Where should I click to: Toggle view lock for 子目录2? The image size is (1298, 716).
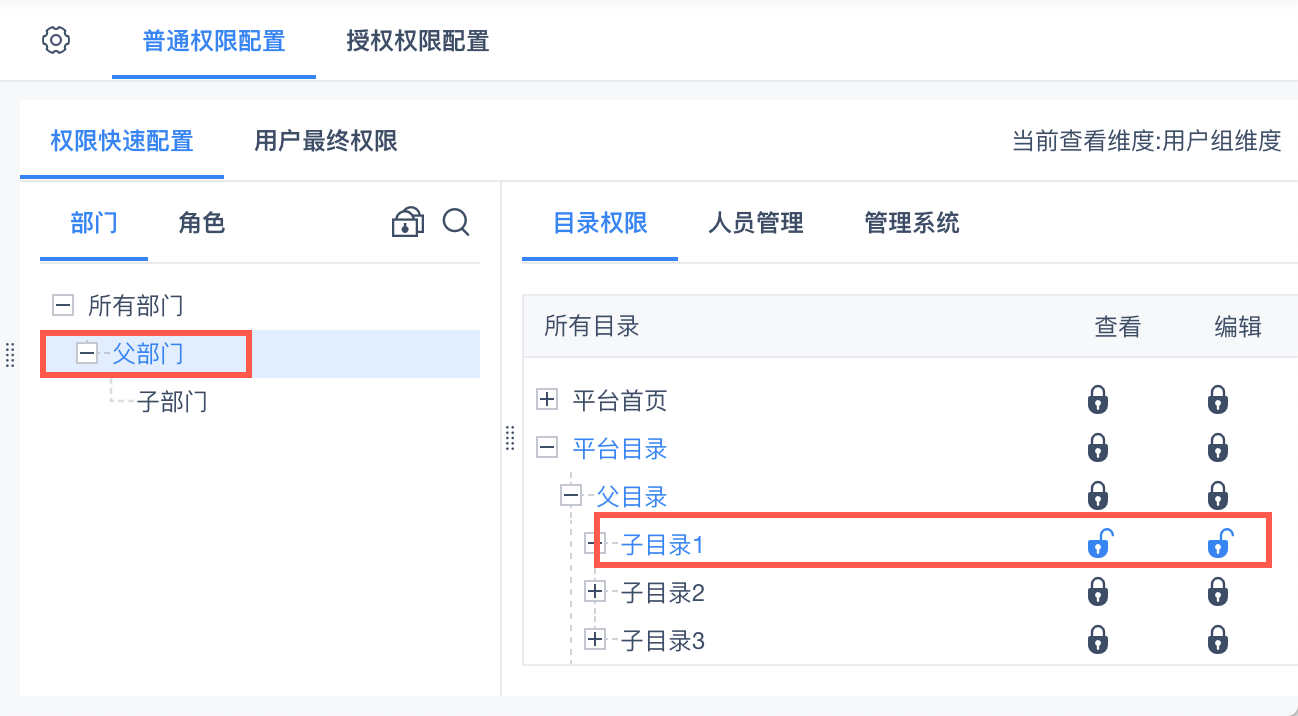tap(1098, 593)
